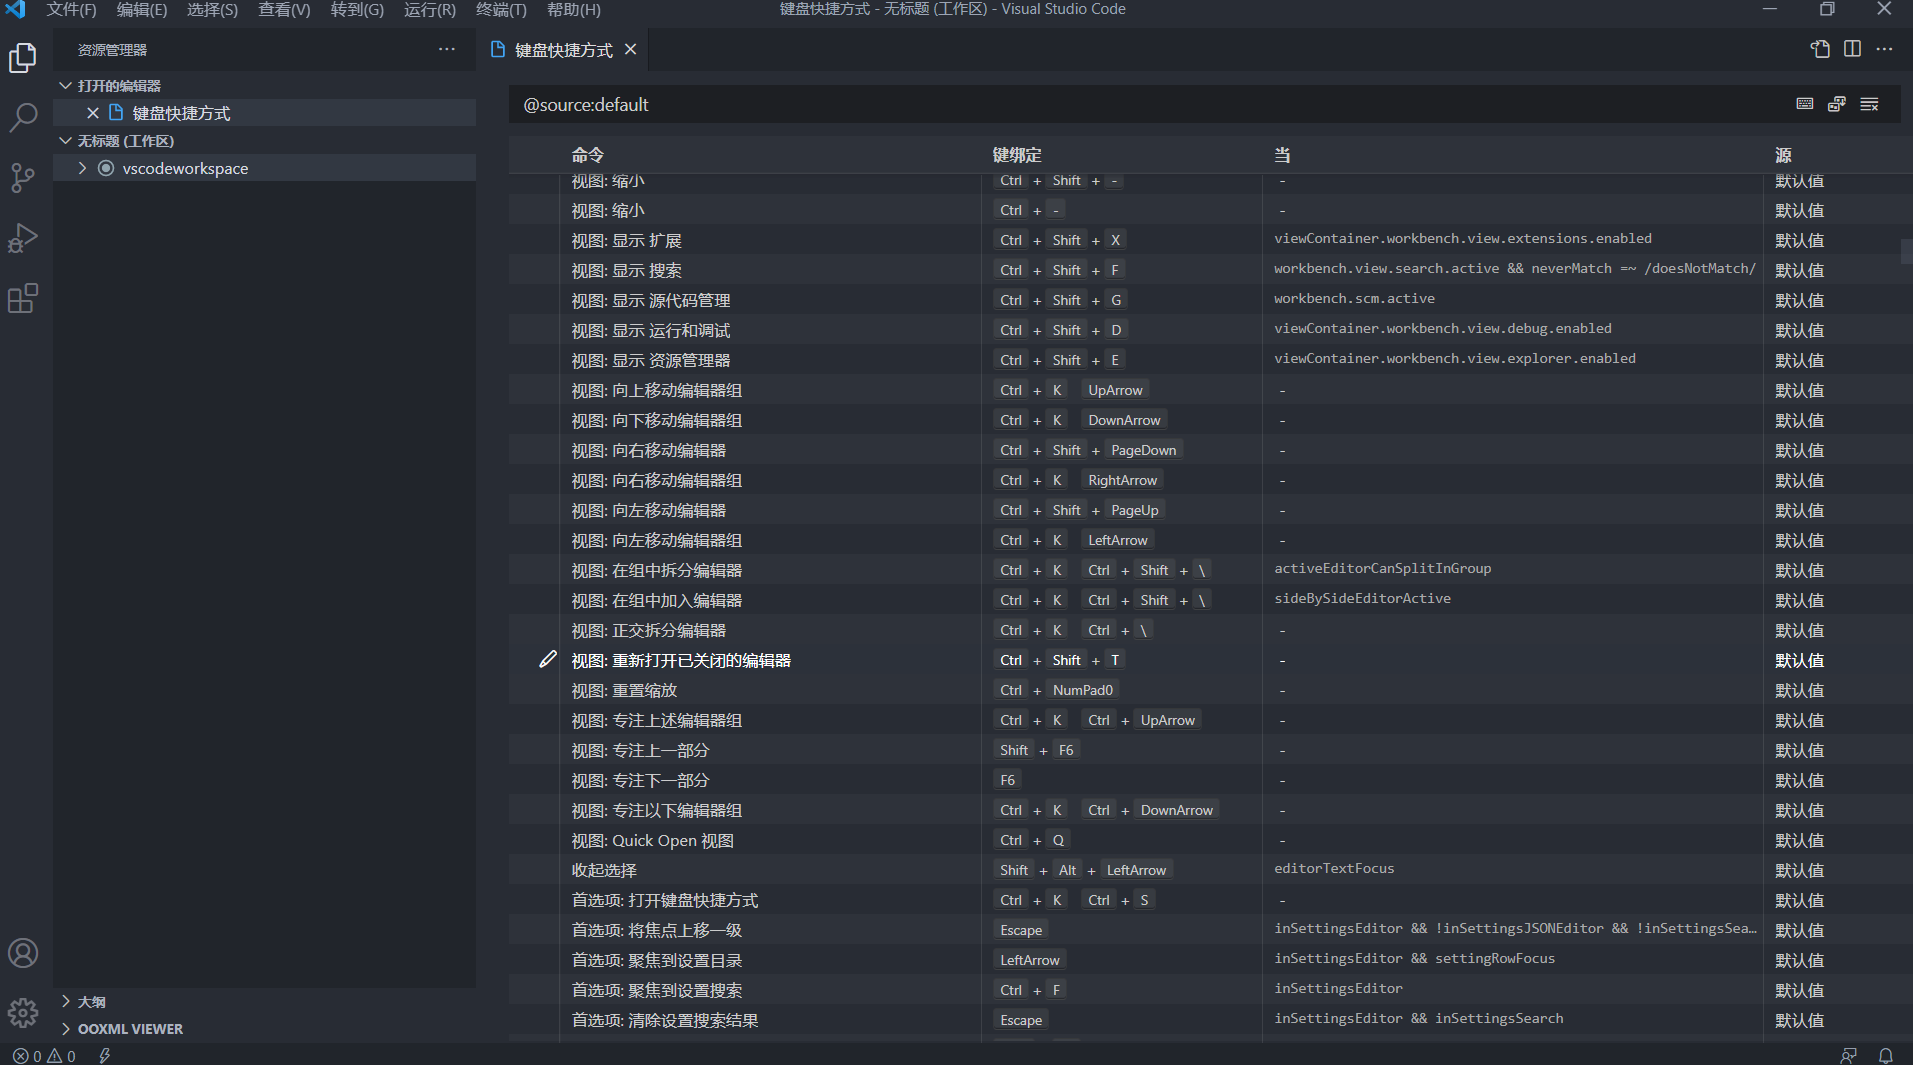
Task: Close 键盘快捷方式 in open editors list
Action: [93, 113]
